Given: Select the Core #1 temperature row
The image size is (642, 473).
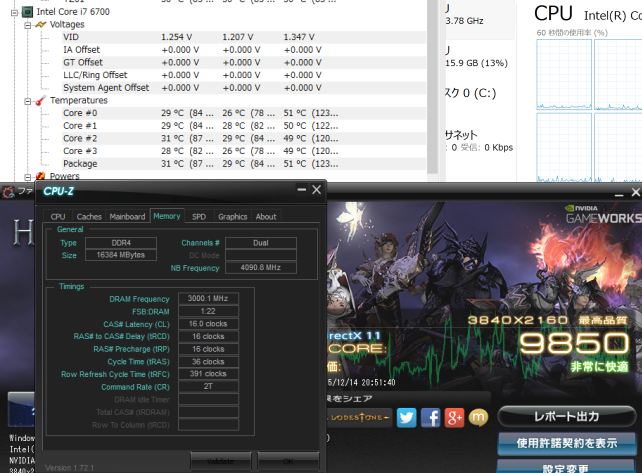Looking at the screenshot, I should pos(243,126).
